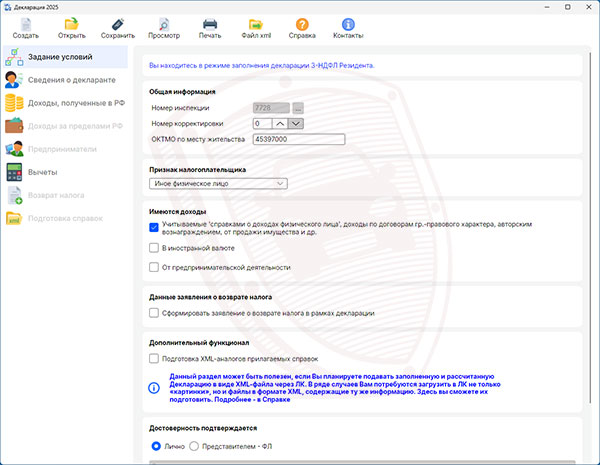This screenshot has width=600, height=465.
Task: Tick От предпринимательской деятельности checkbox
Action: pyautogui.click(x=154, y=267)
